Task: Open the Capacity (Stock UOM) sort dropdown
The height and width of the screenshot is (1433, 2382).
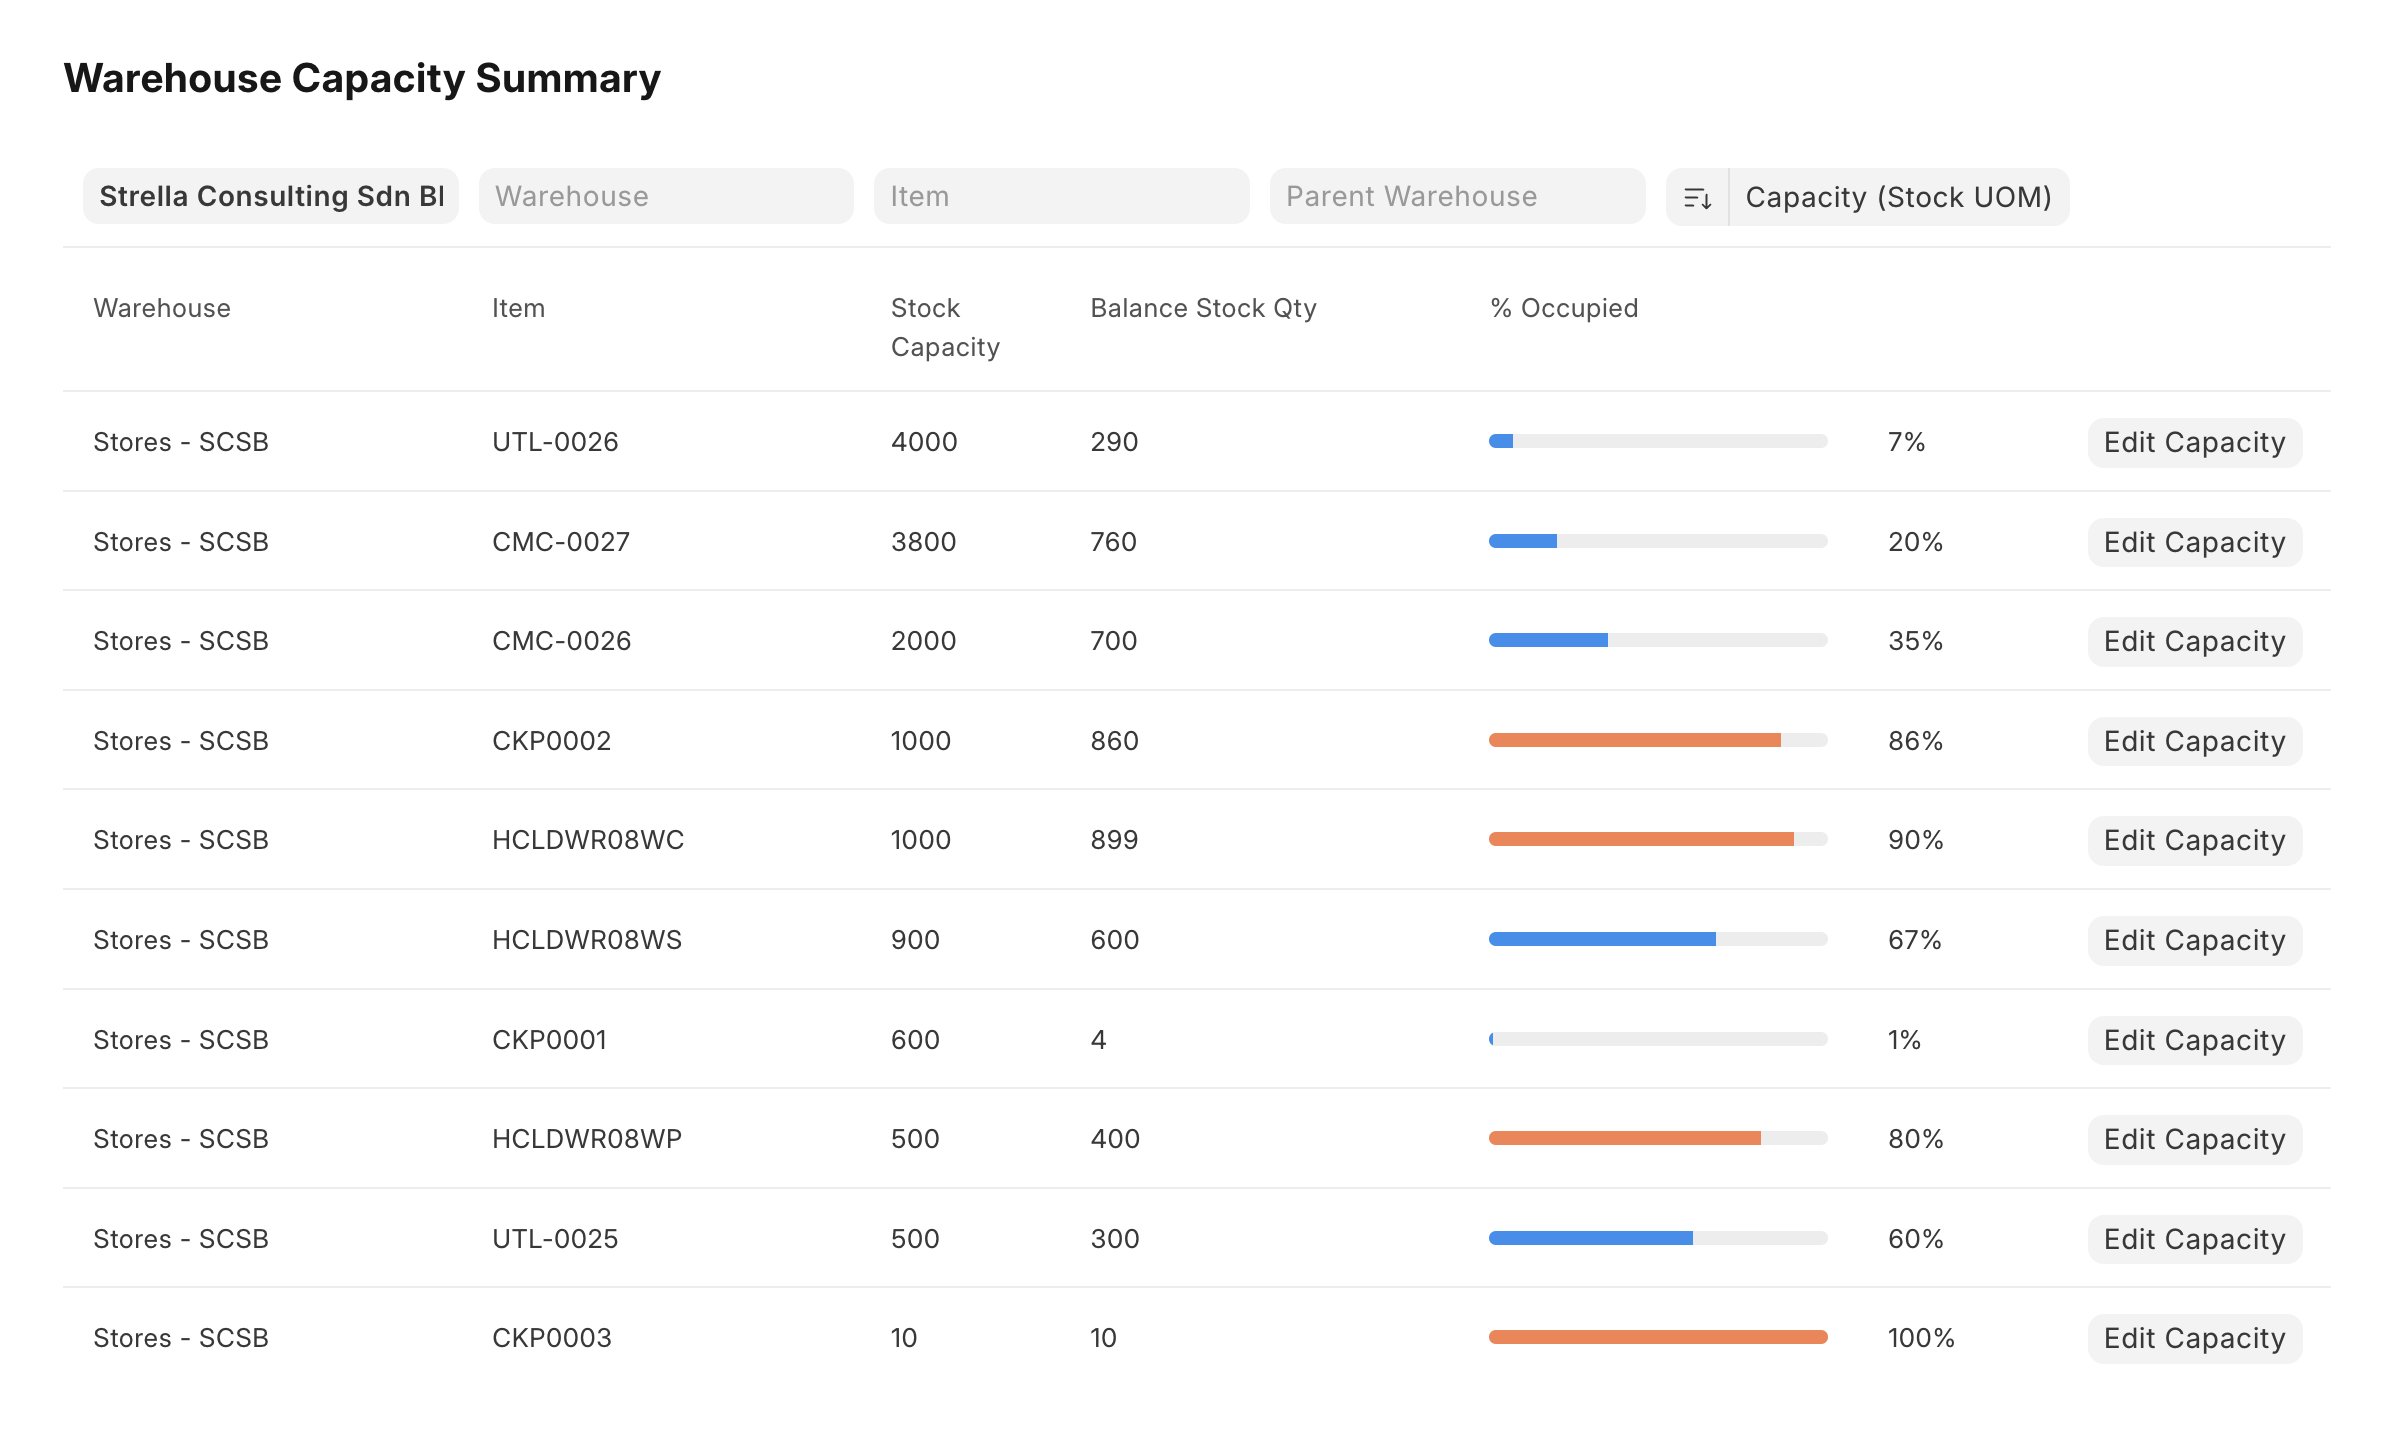Action: (x=1897, y=197)
